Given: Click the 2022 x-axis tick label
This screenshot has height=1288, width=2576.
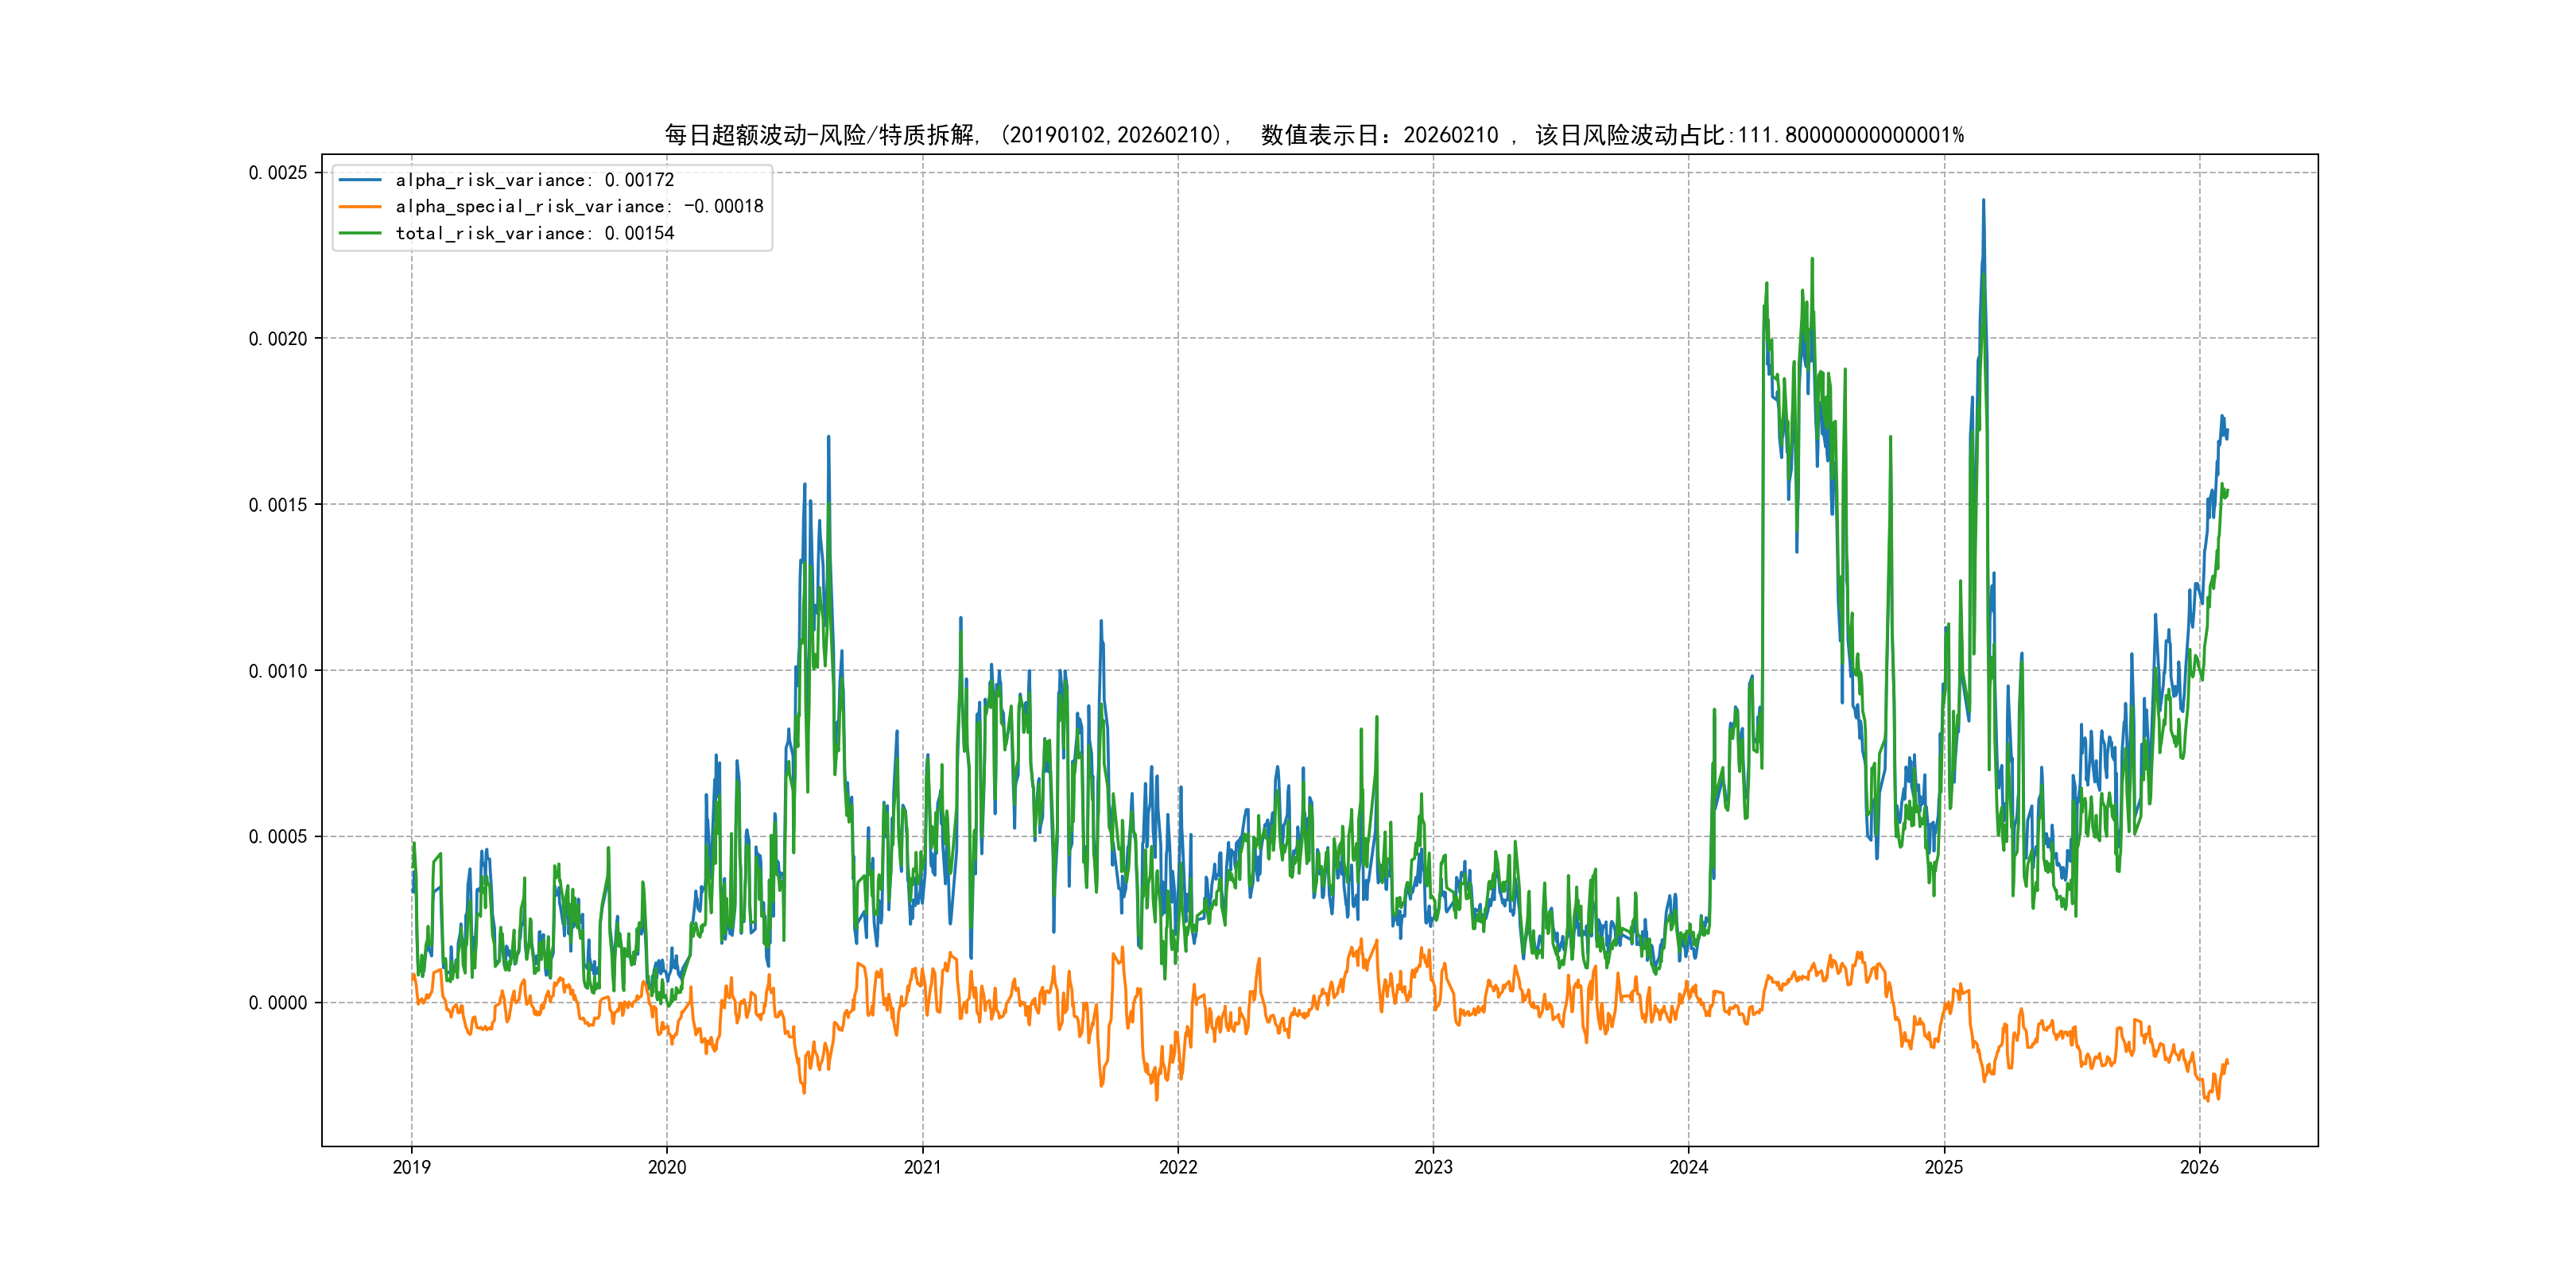Looking at the screenshot, I should click(1178, 1167).
